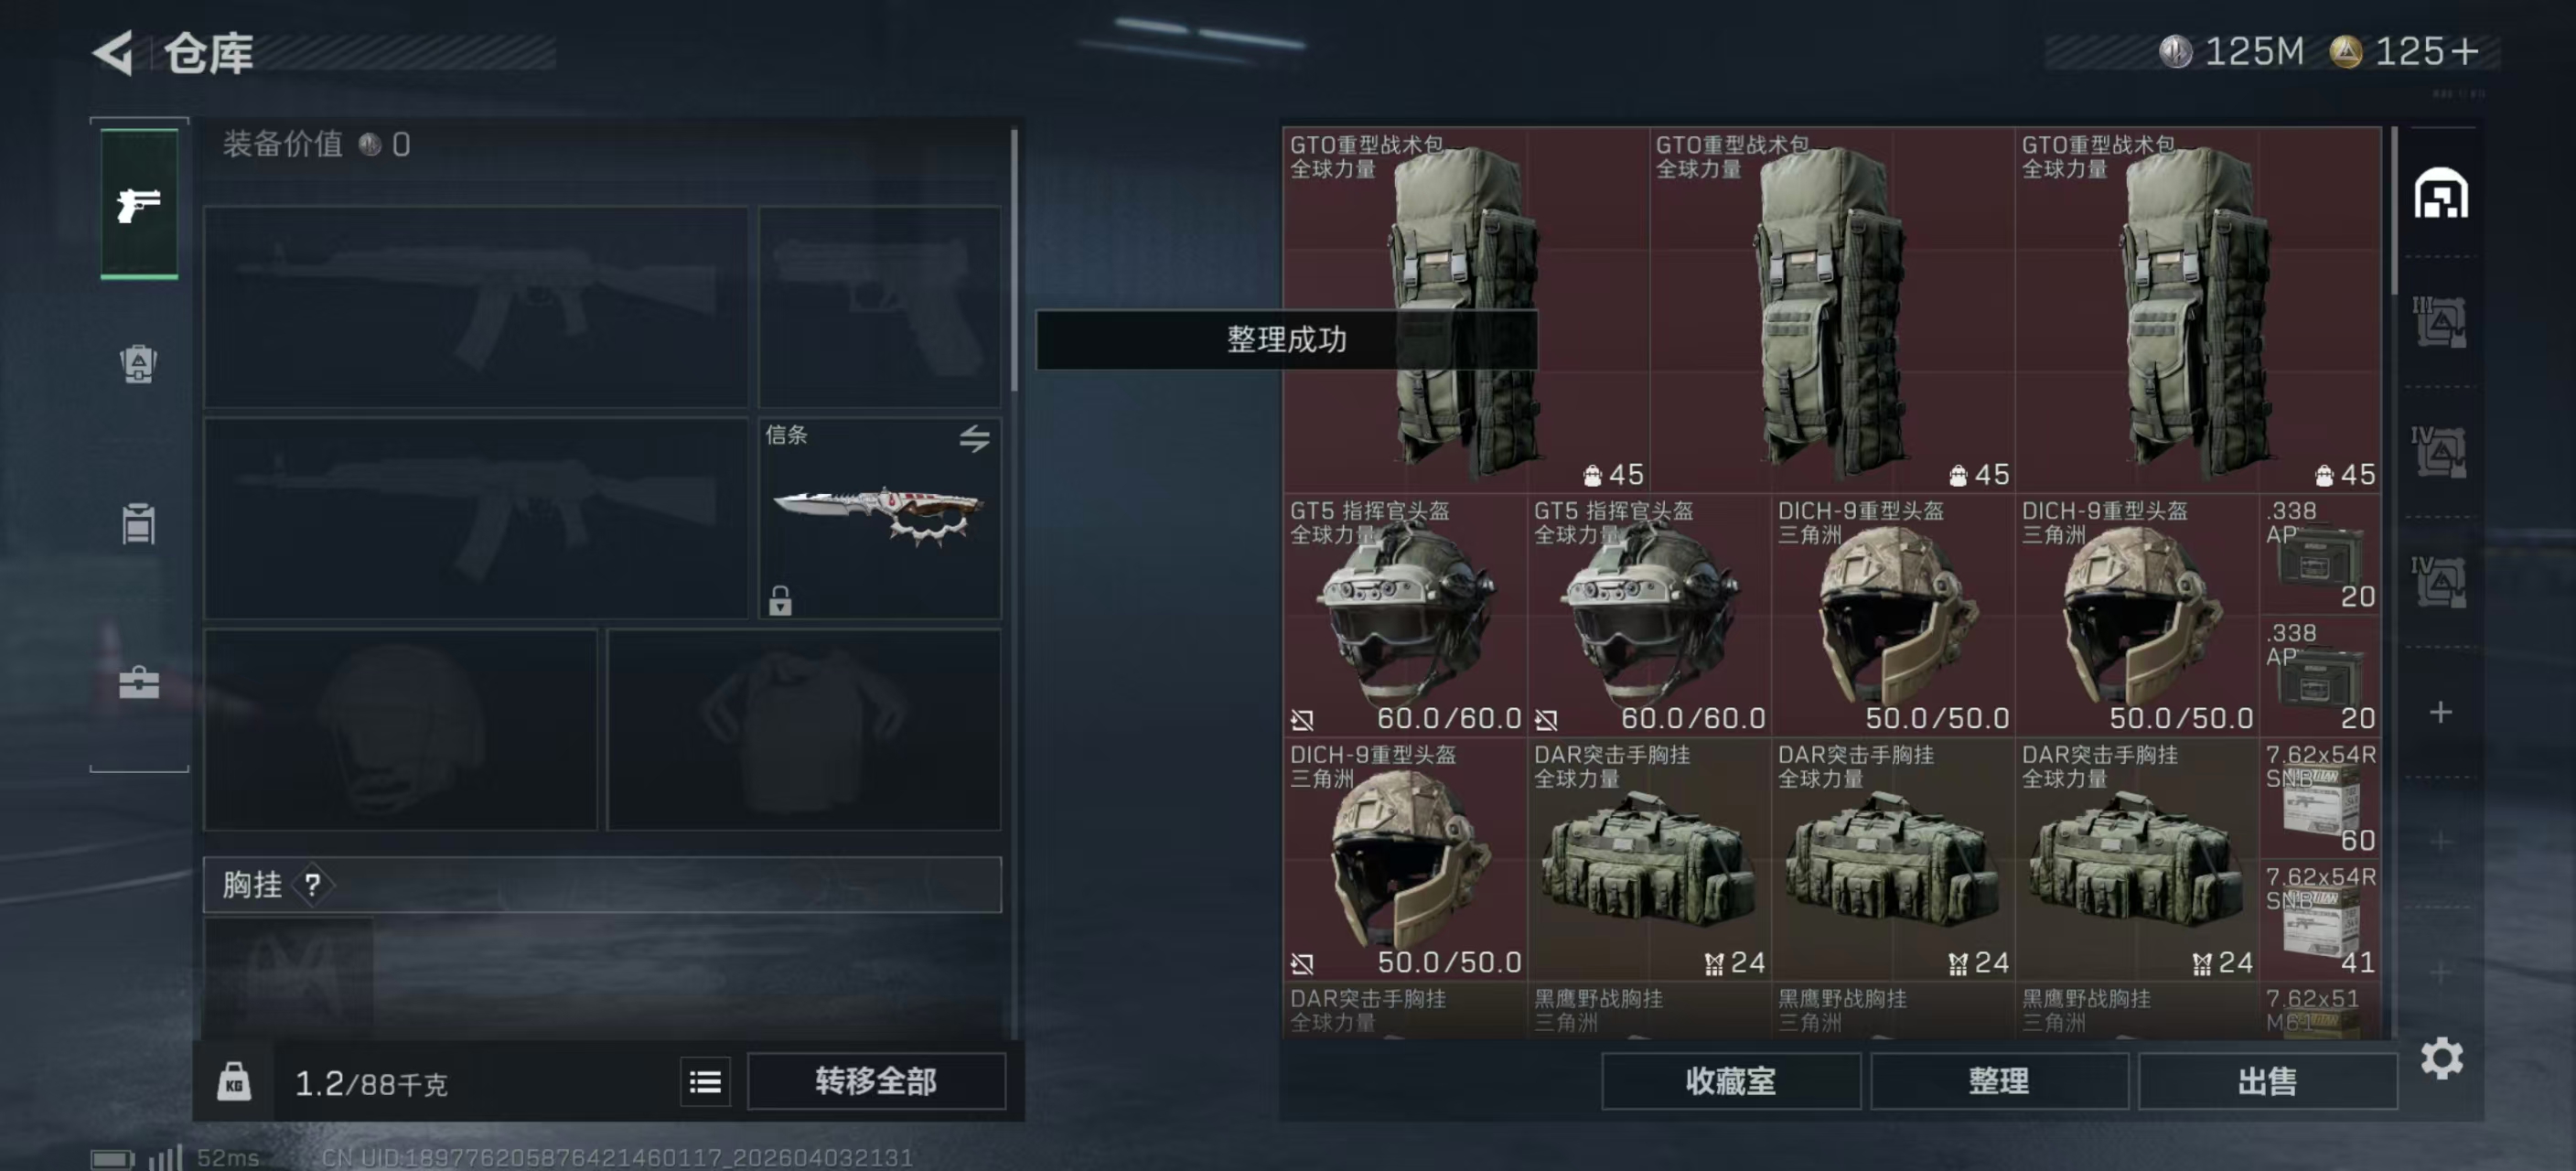Click the 转移全部 button
This screenshot has width=2576, height=1171.
(x=876, y=1081)
